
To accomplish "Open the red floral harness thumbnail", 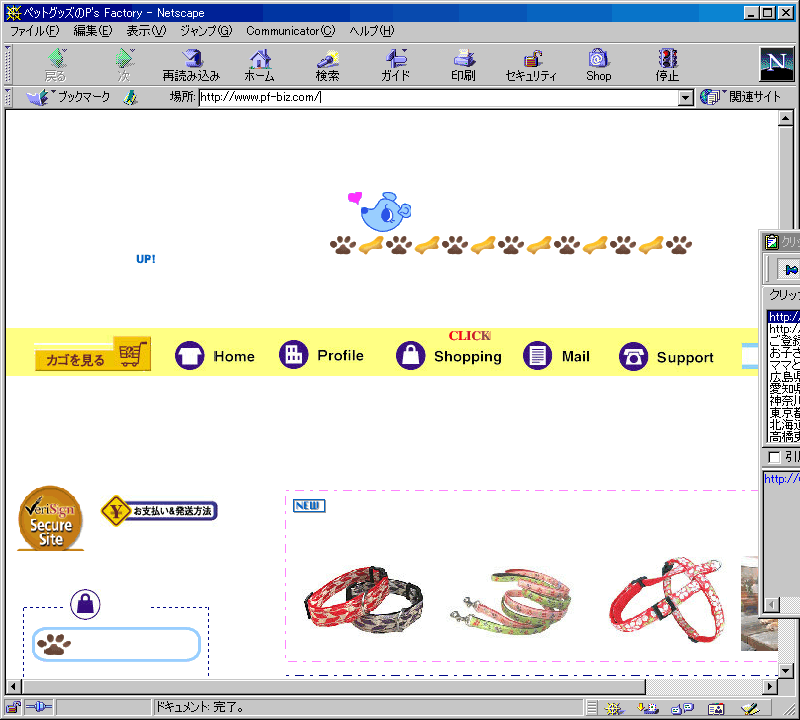I will [666, 599].
